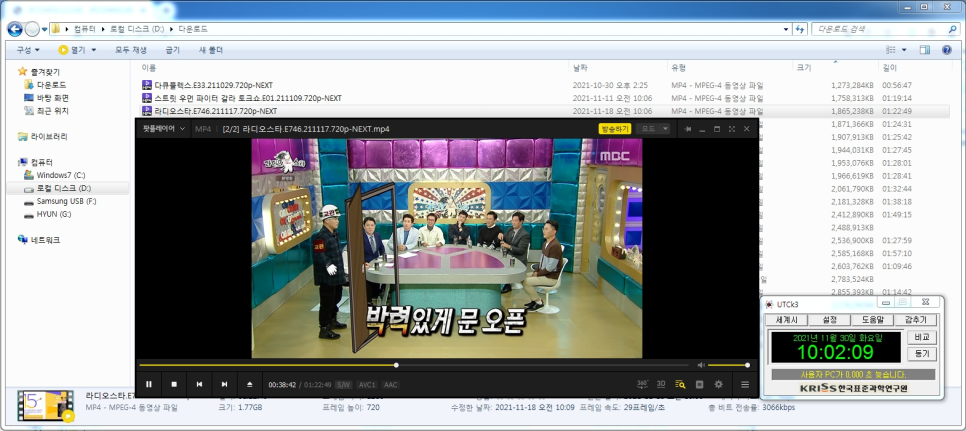This screenshot has height=431, width=966.
Task: Open PotPlayer hamburger menu icon
Action: click(745, 384)
